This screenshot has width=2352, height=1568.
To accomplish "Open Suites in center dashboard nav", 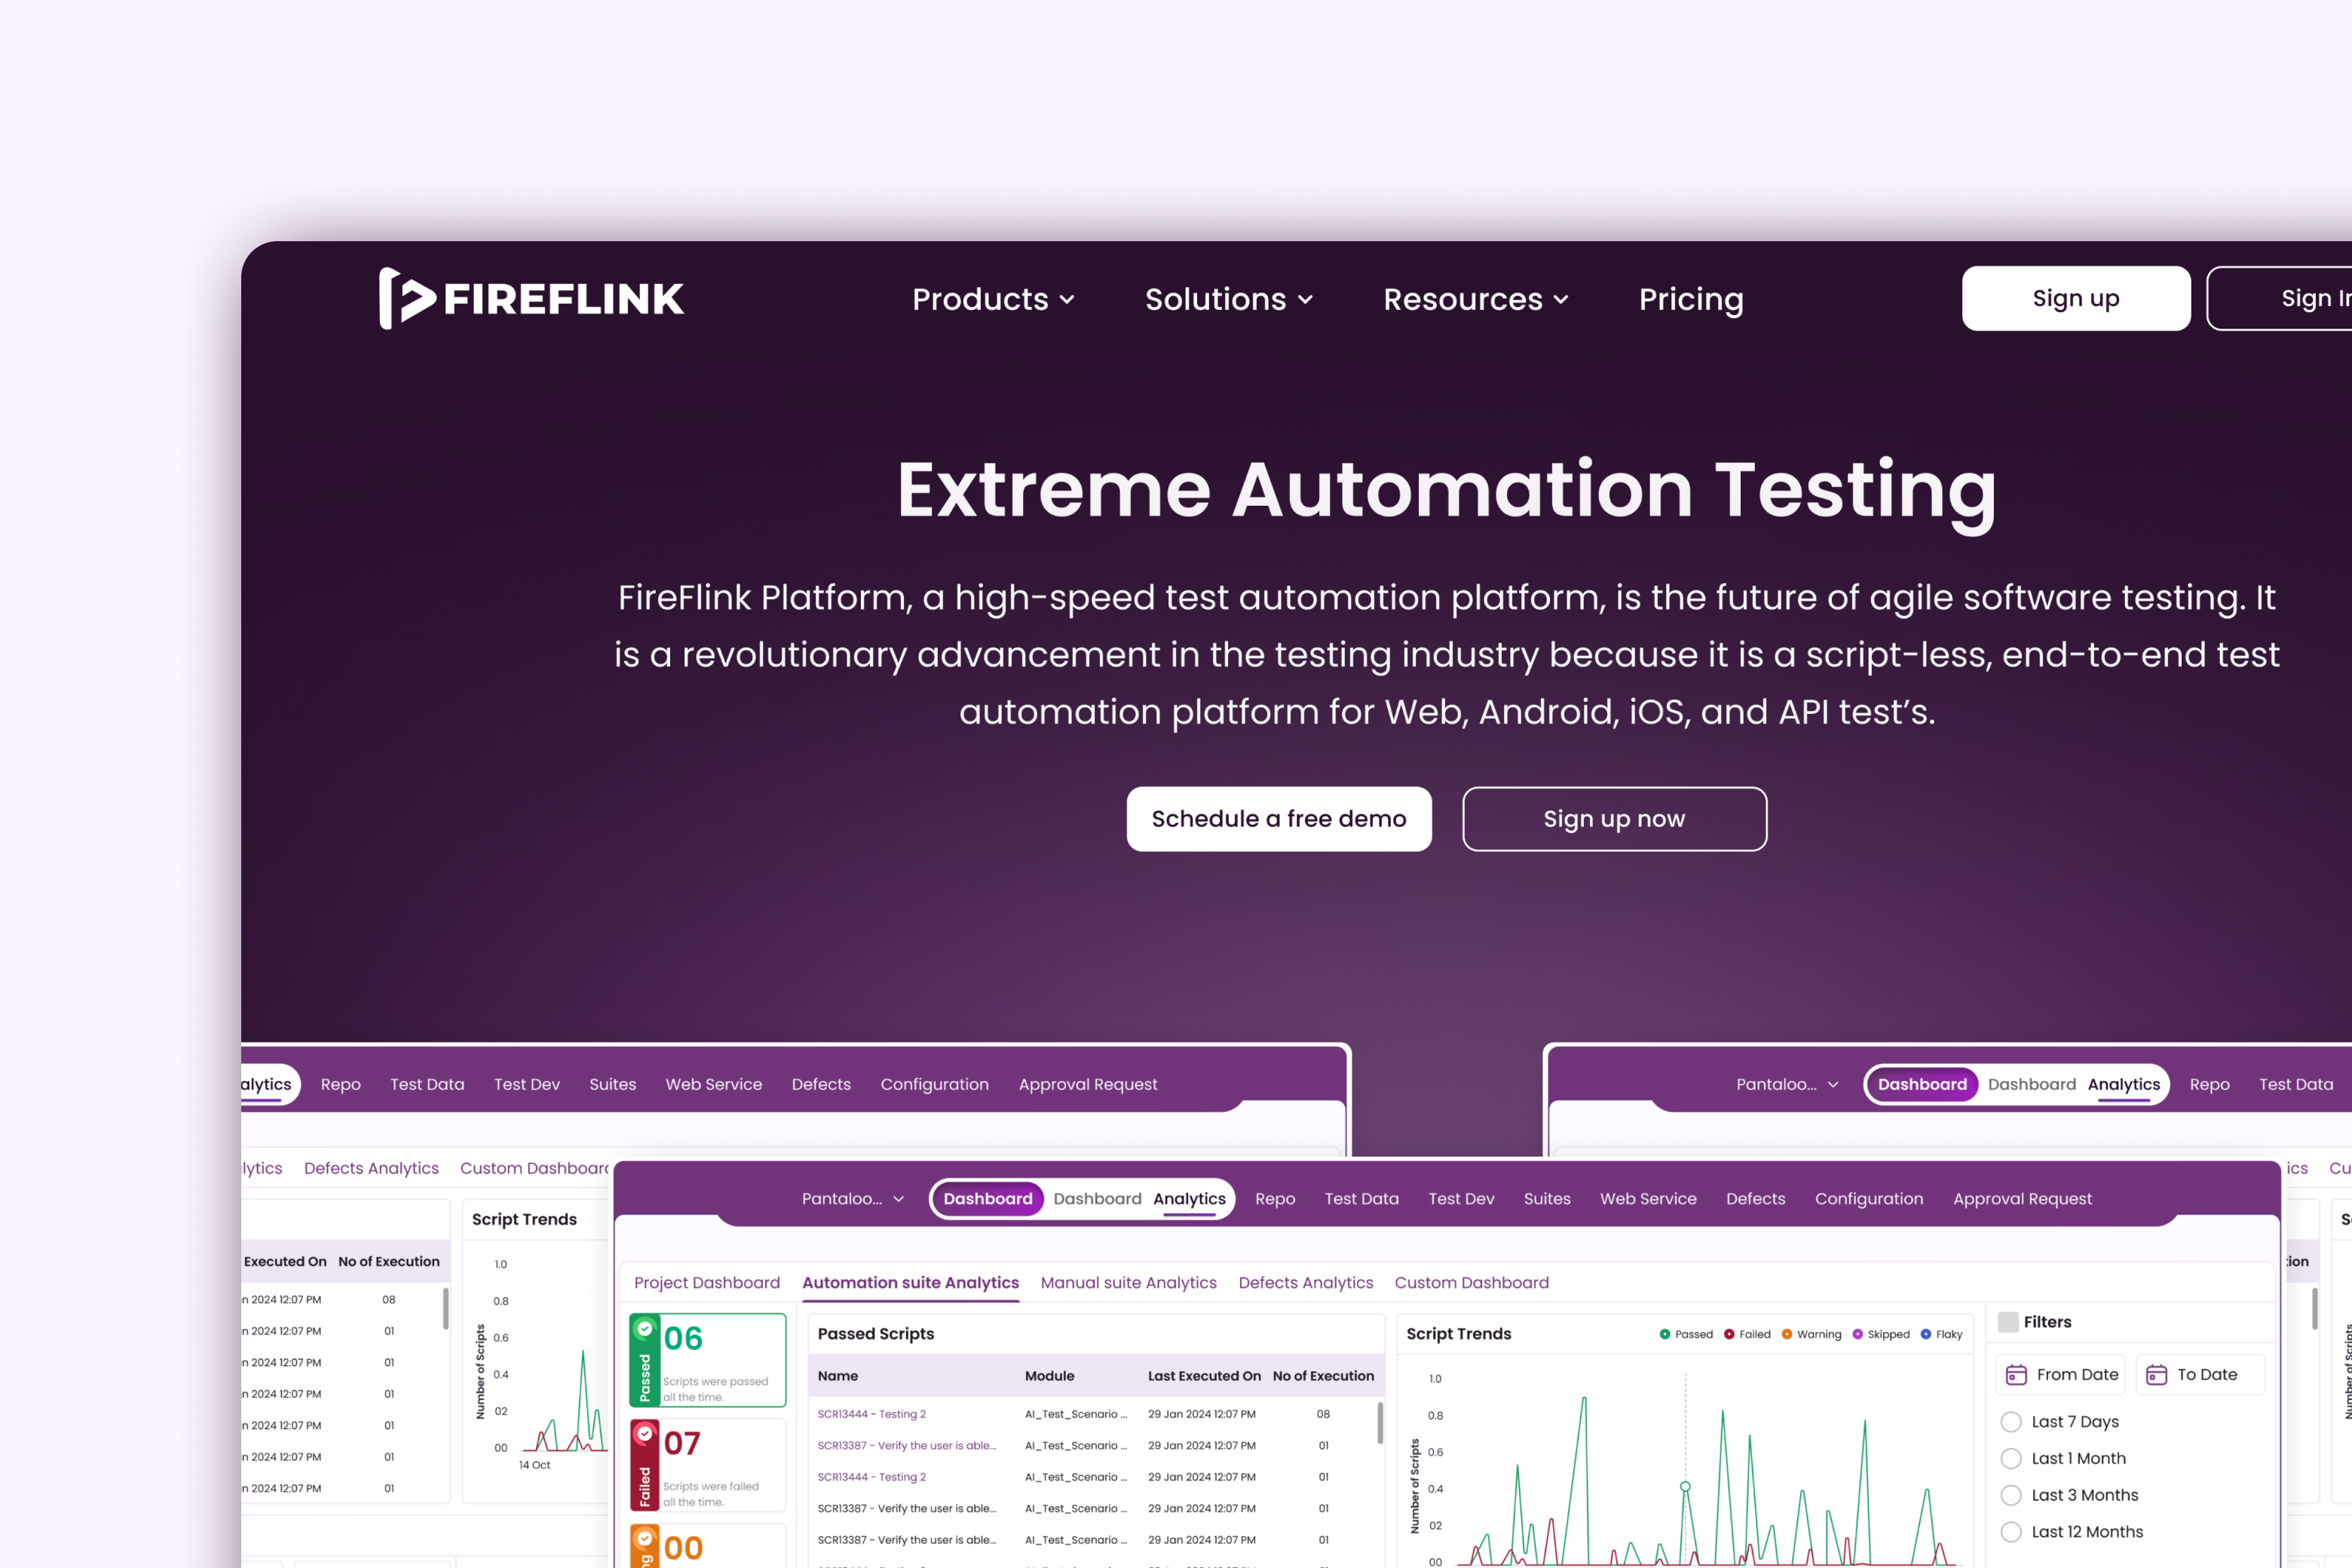I will pos(1547,1199).
